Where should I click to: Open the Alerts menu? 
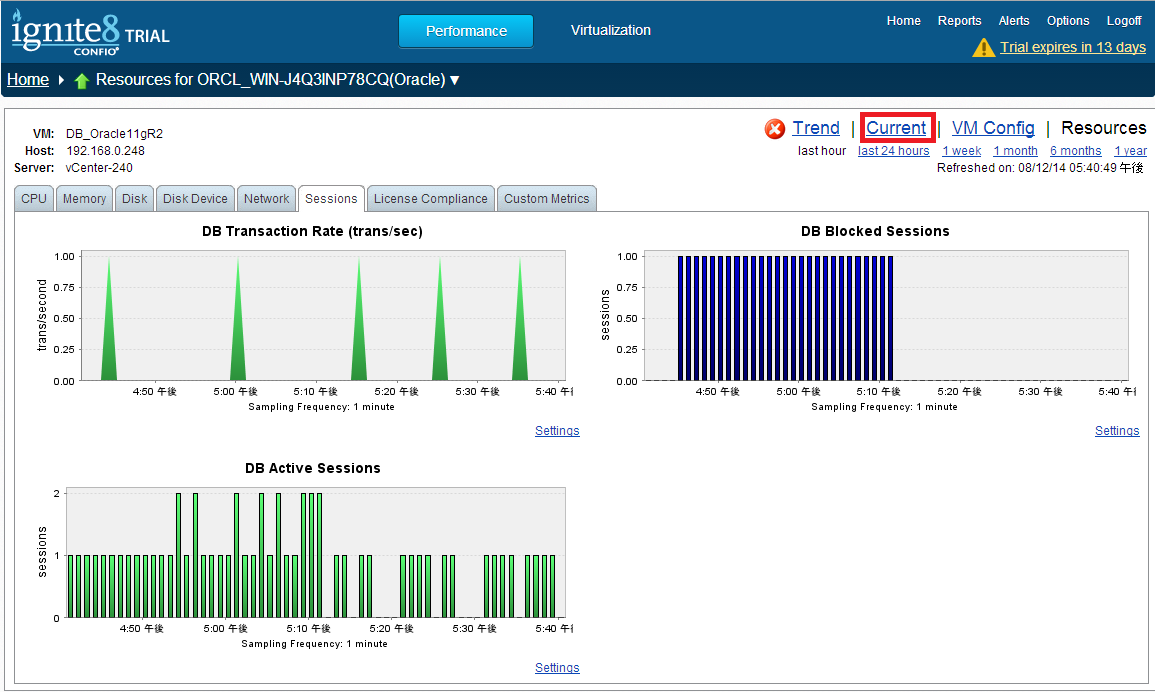click(1014, 21)
